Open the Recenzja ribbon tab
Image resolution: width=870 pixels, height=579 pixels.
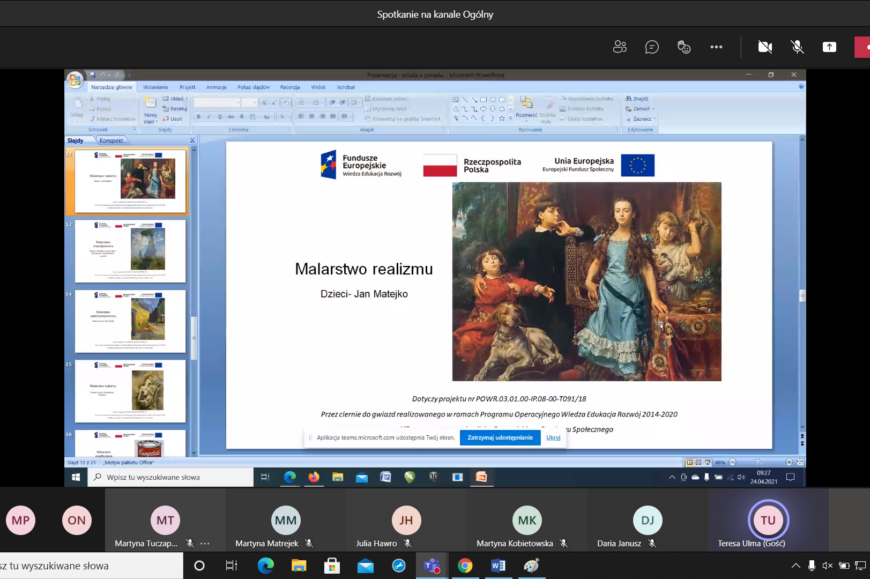(290, 87)
